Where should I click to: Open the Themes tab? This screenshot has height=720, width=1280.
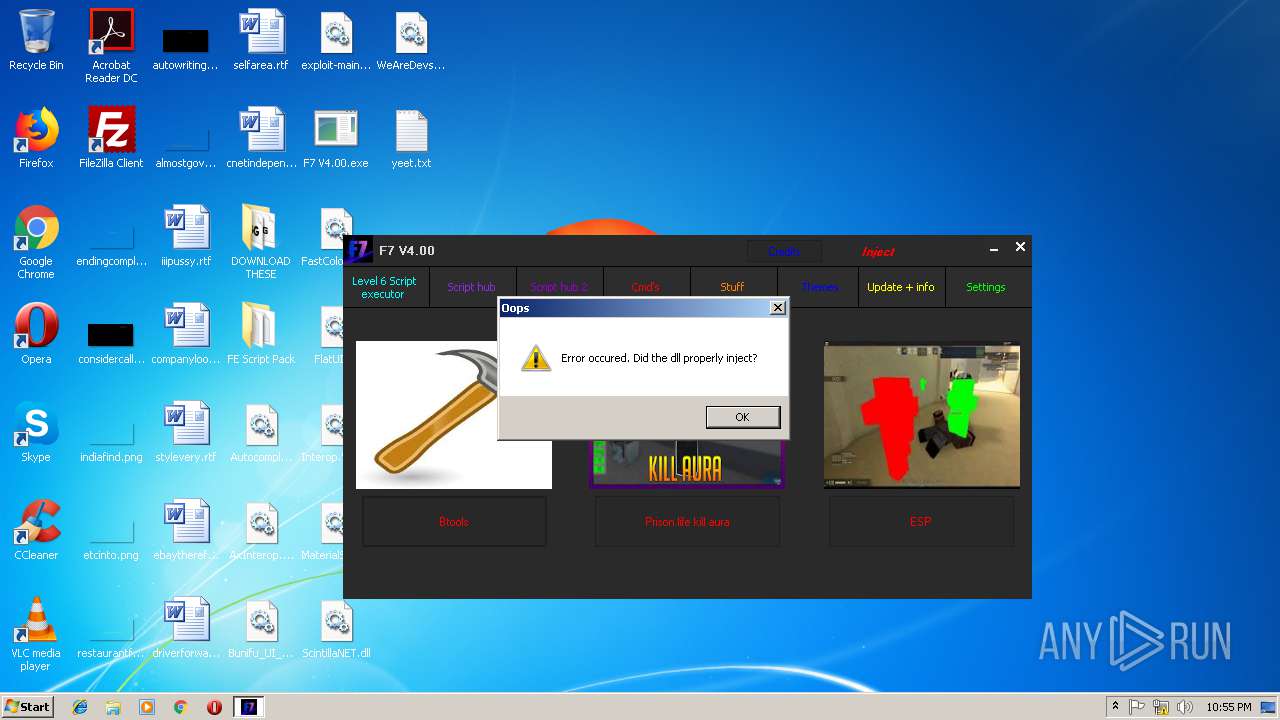[x=819, y=287]
